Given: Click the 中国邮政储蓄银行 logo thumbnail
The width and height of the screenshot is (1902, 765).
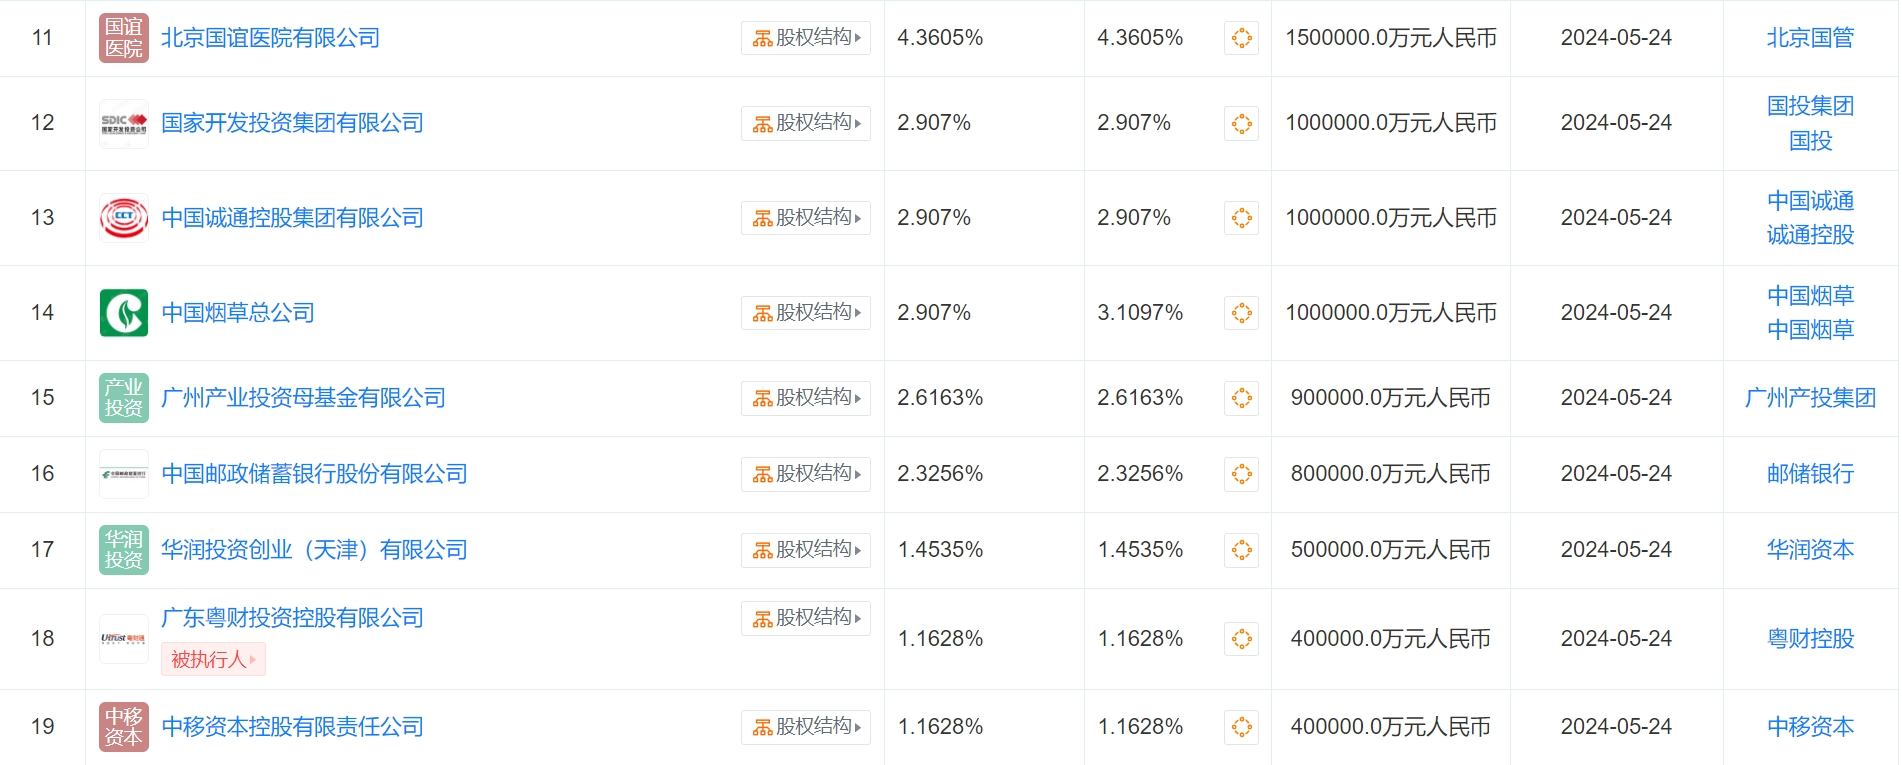Looking at the screenshot, I should pos(124,474).
